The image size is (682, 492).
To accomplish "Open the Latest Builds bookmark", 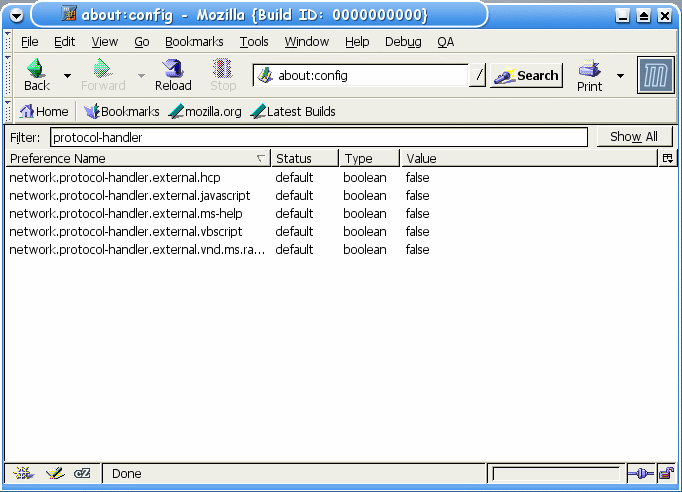I will tap(293, 112).
